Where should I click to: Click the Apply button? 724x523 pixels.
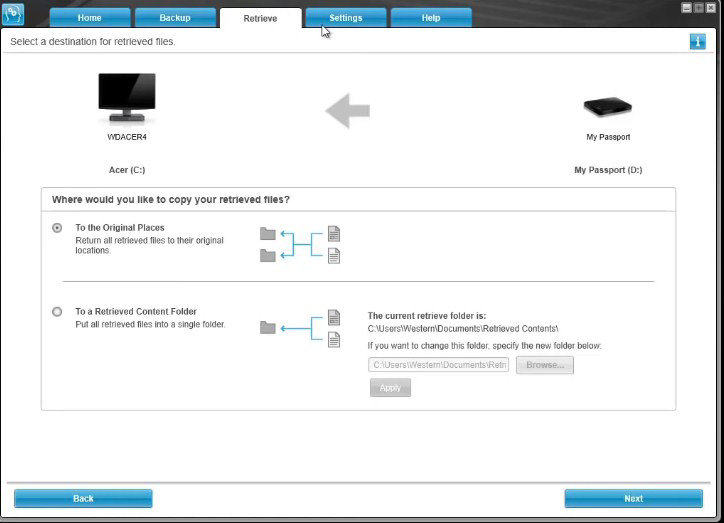point(390,388)
